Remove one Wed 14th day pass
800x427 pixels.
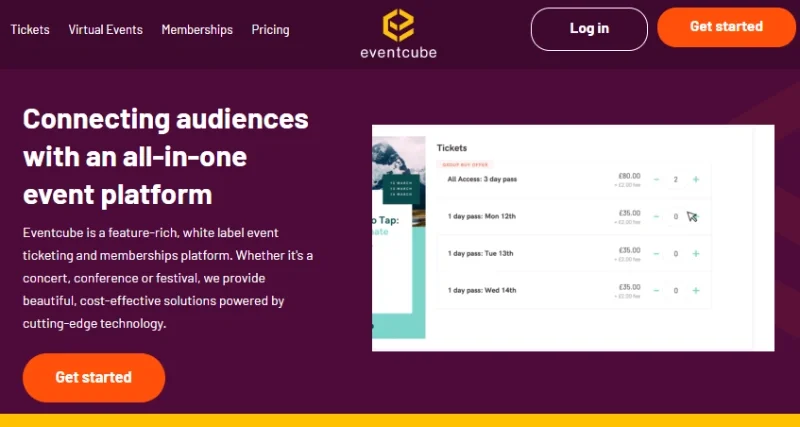pyautogui.click(x=656, y=291)
